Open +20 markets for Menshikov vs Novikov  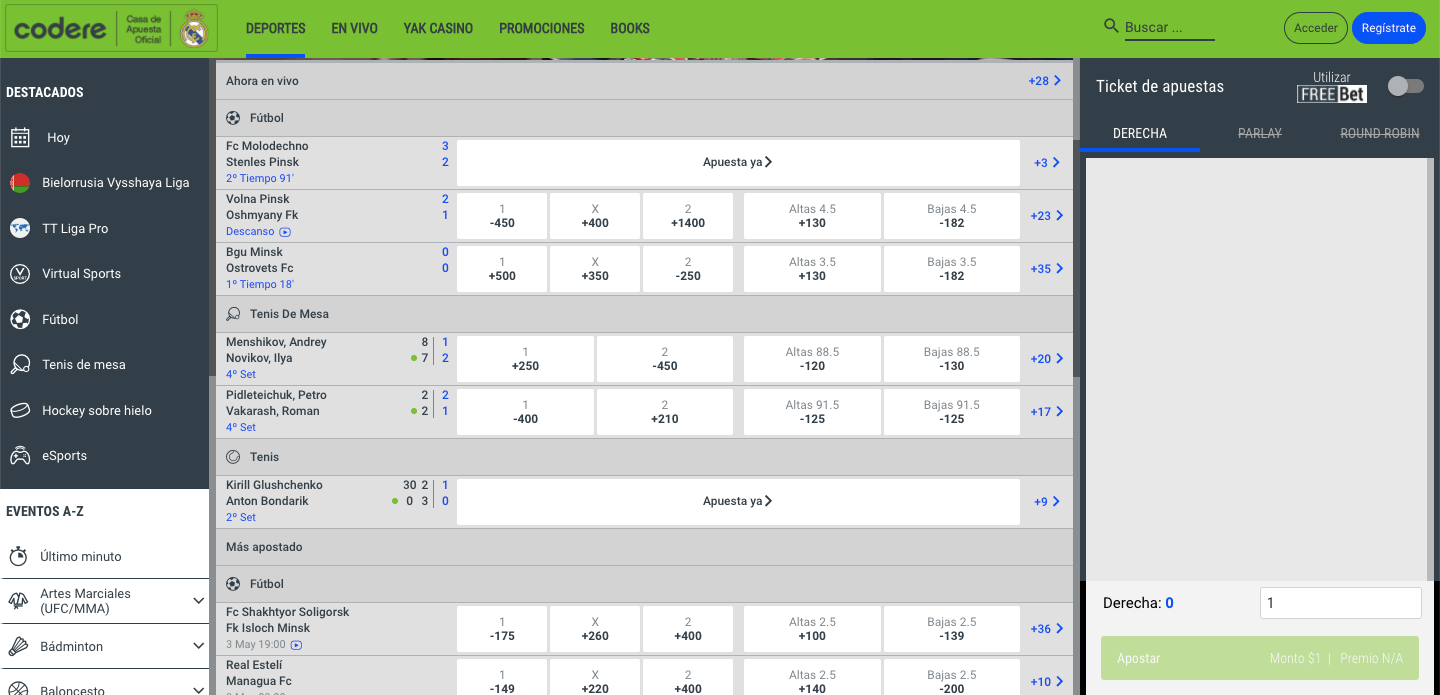click(1047, 359)
